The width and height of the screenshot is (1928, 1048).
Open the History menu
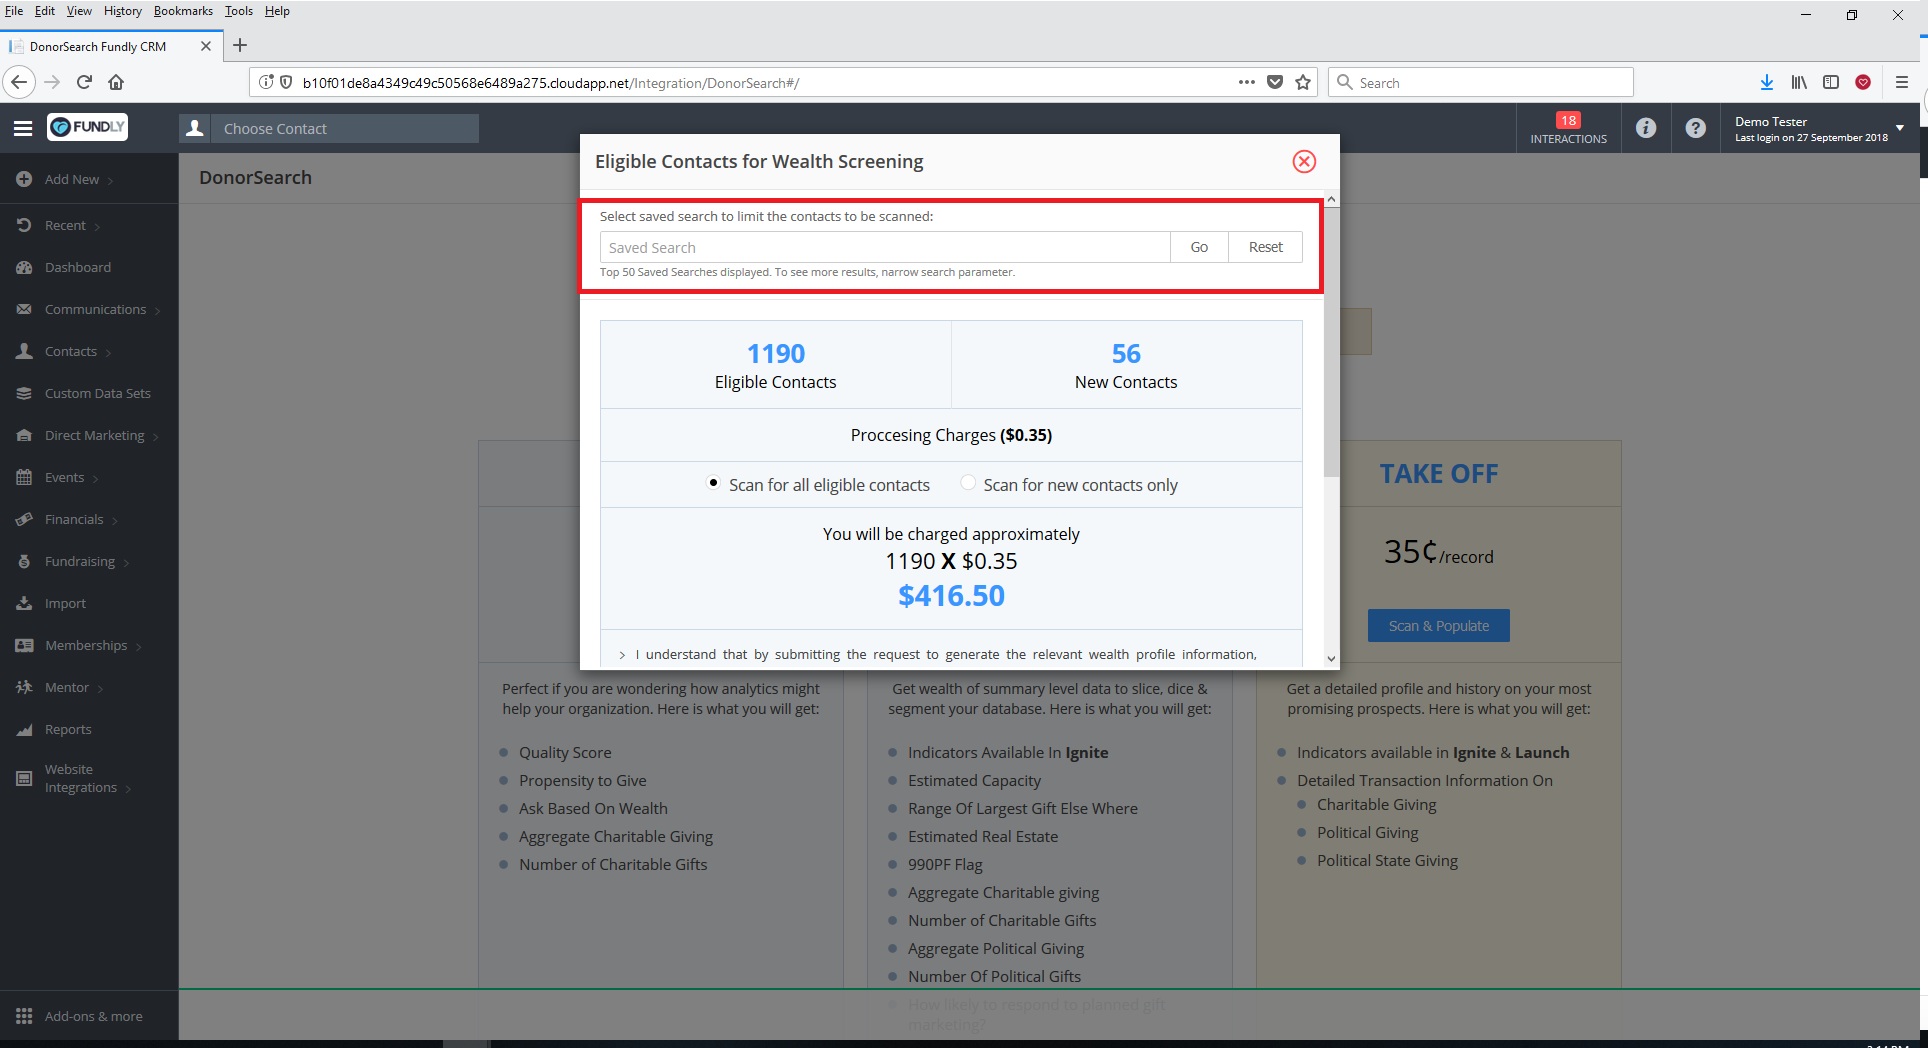click(122, 11)
